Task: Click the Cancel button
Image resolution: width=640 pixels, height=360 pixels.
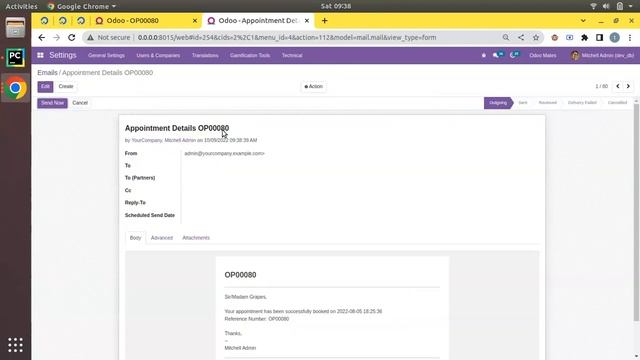Action: point(80,103)
